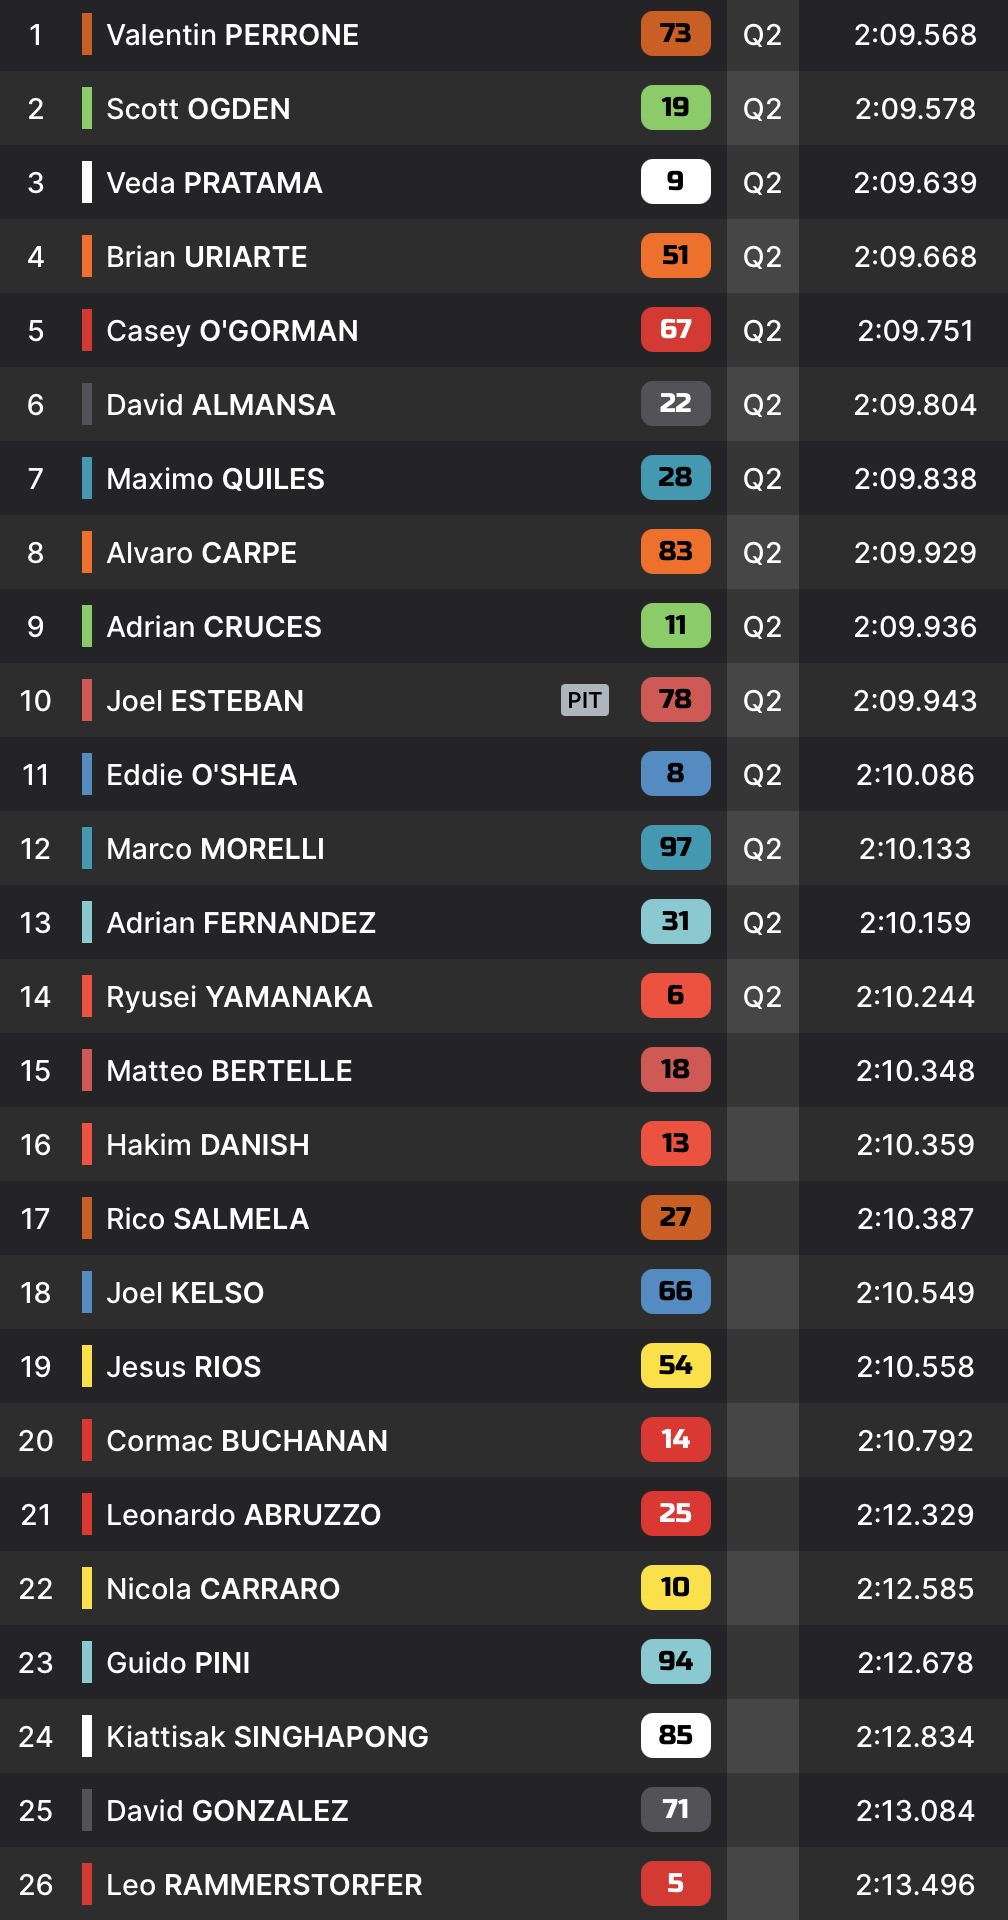Click the white number 85 badge
The image size is (1008, 1920).
click(675, 1736)
